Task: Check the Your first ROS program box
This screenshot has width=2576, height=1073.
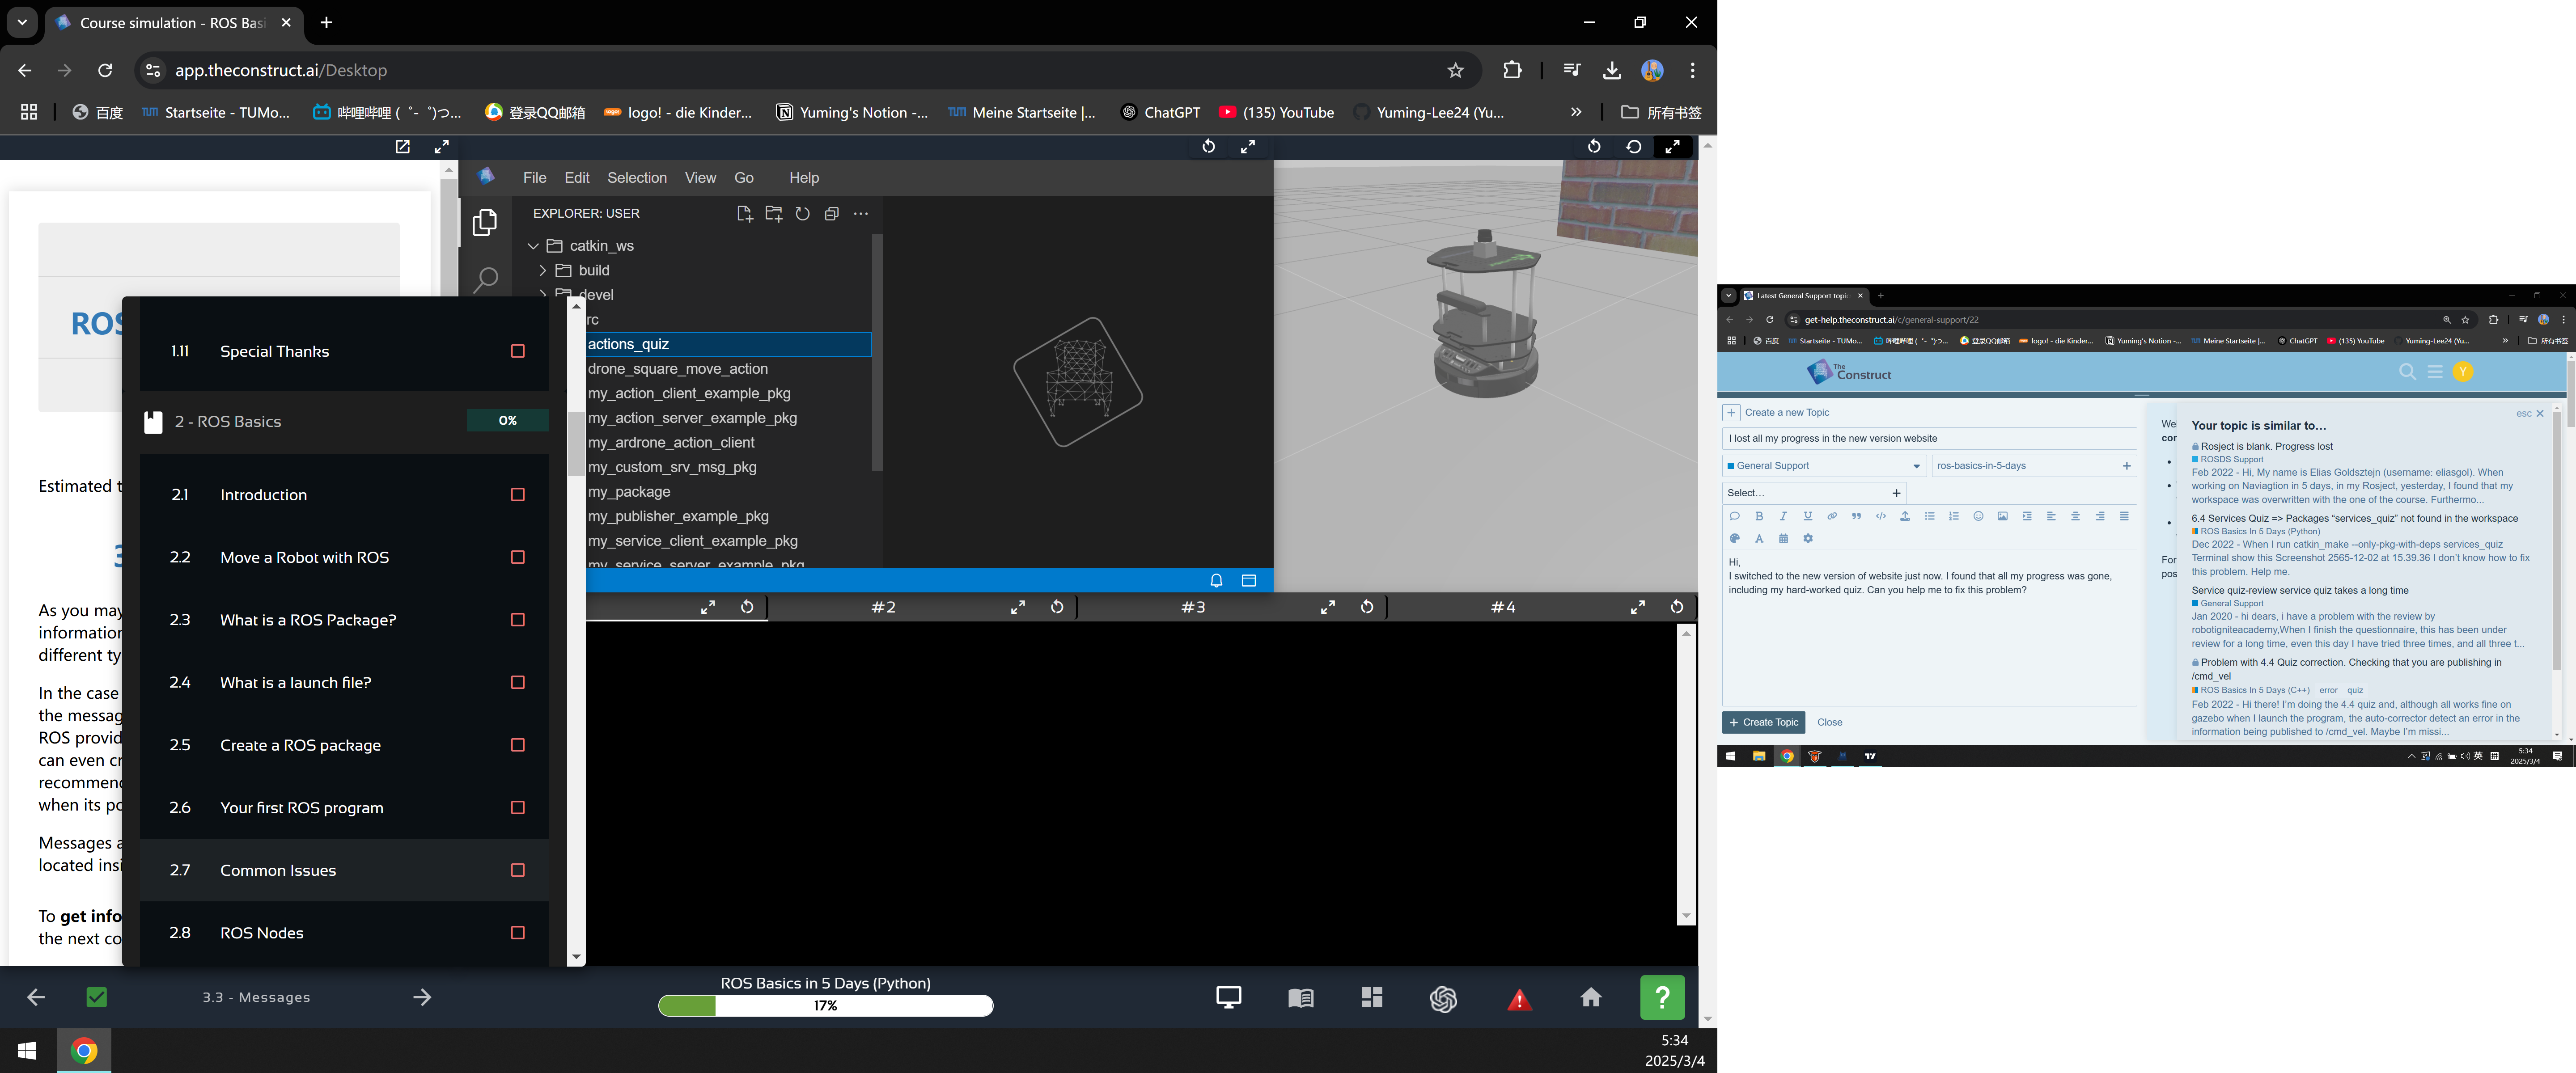Action: tap(518, 807)
